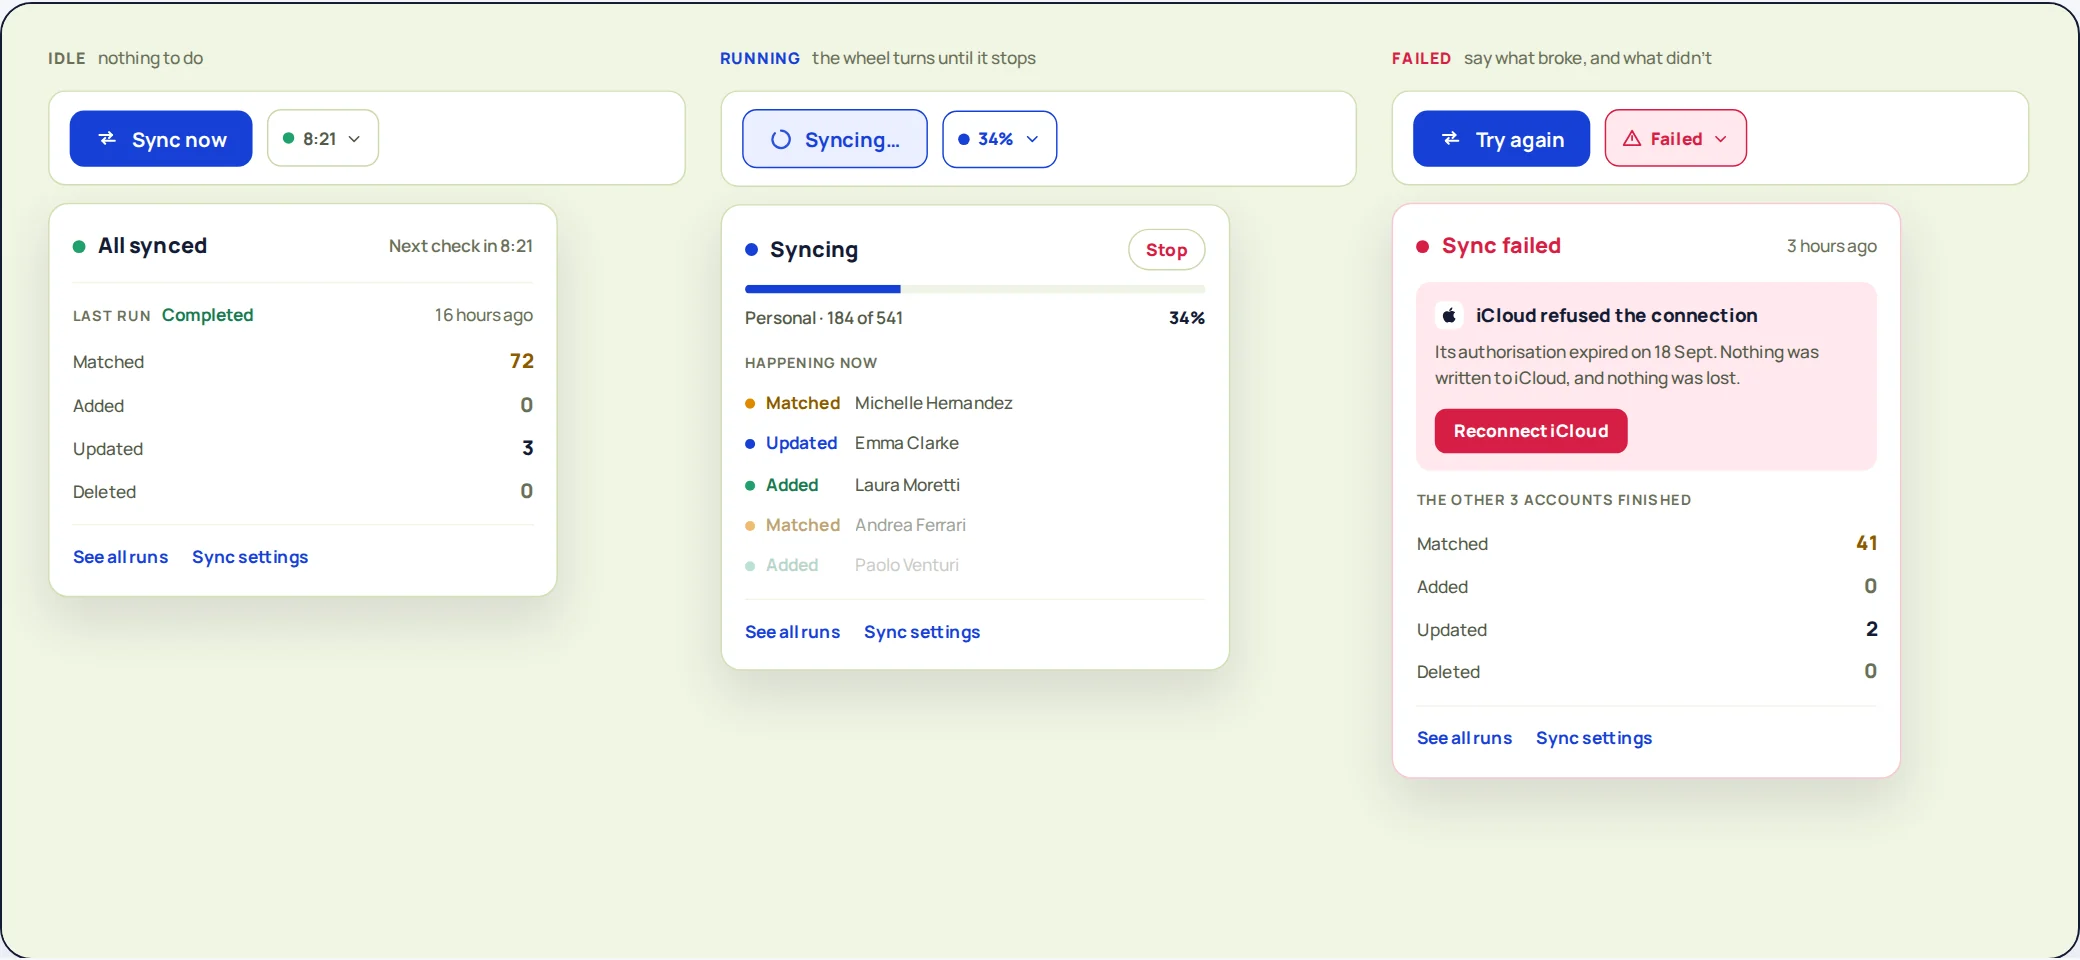Open See all runs in Syncing card
Screen dimensions: 2080x960
[x=792, y=632]
